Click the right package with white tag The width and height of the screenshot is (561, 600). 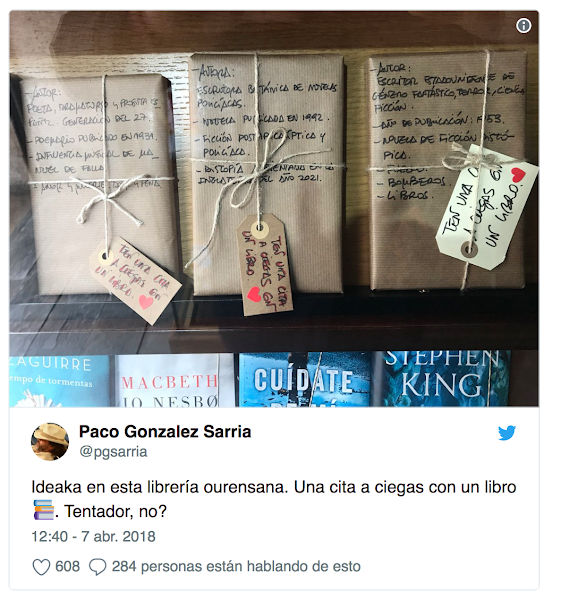point(447,171)
